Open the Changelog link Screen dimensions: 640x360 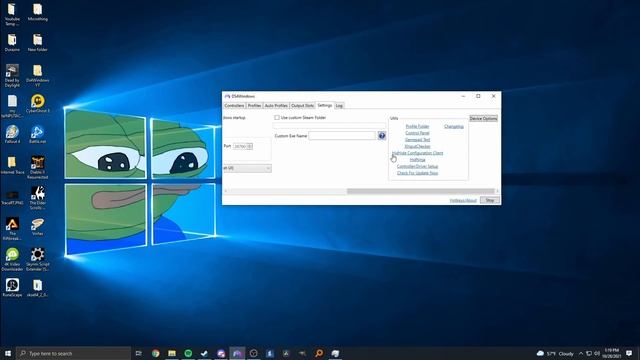pyautogui.click(x=453, y=127)
